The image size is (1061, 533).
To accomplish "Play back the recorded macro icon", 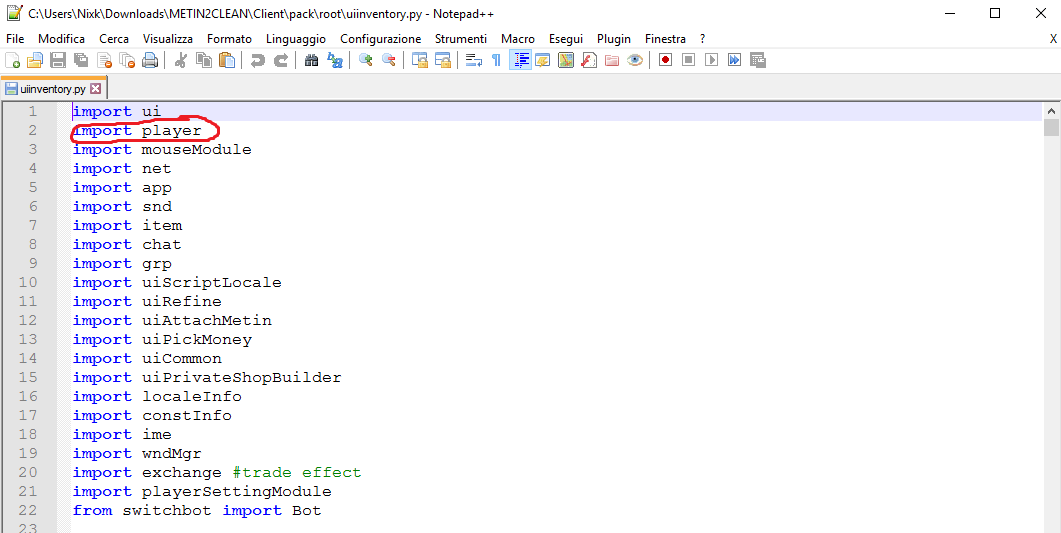I will (x=711, y=60).
